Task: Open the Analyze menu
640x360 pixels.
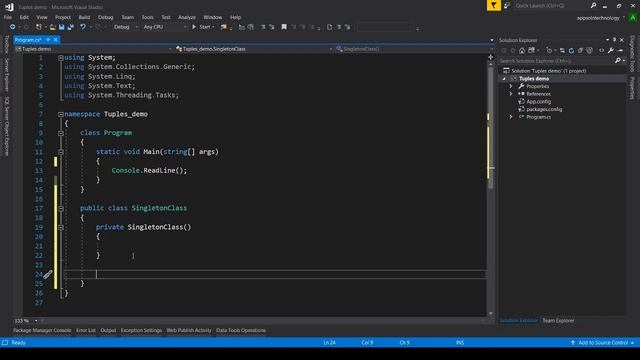Action: [187, 17]
